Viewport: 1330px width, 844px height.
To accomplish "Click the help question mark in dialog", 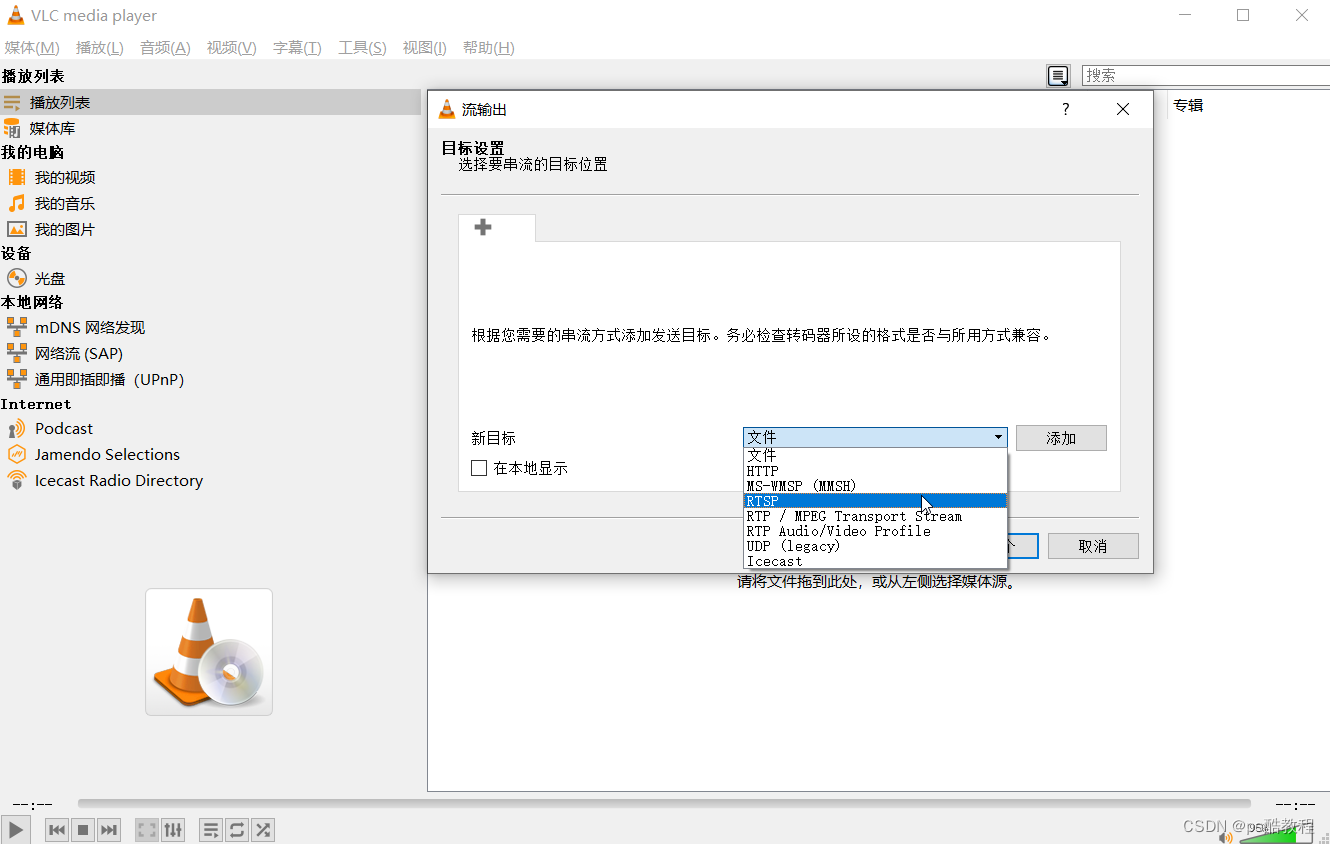I will (x=1066, y=109).
